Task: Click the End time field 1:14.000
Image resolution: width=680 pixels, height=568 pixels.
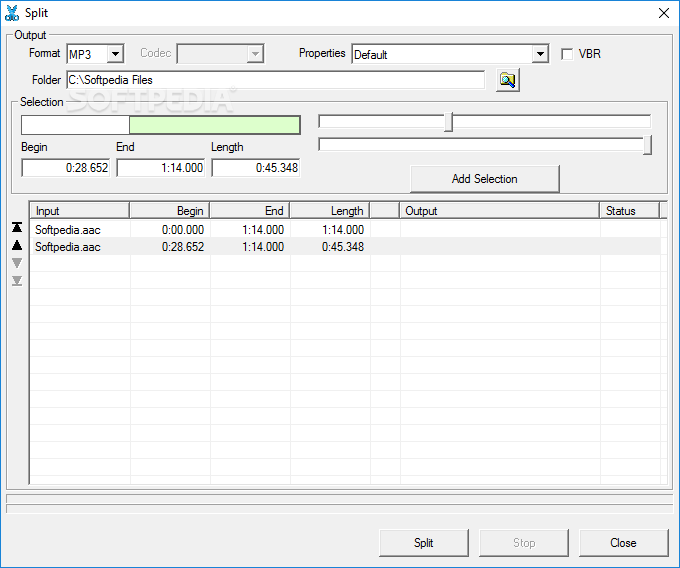Action: coord(161,168)
